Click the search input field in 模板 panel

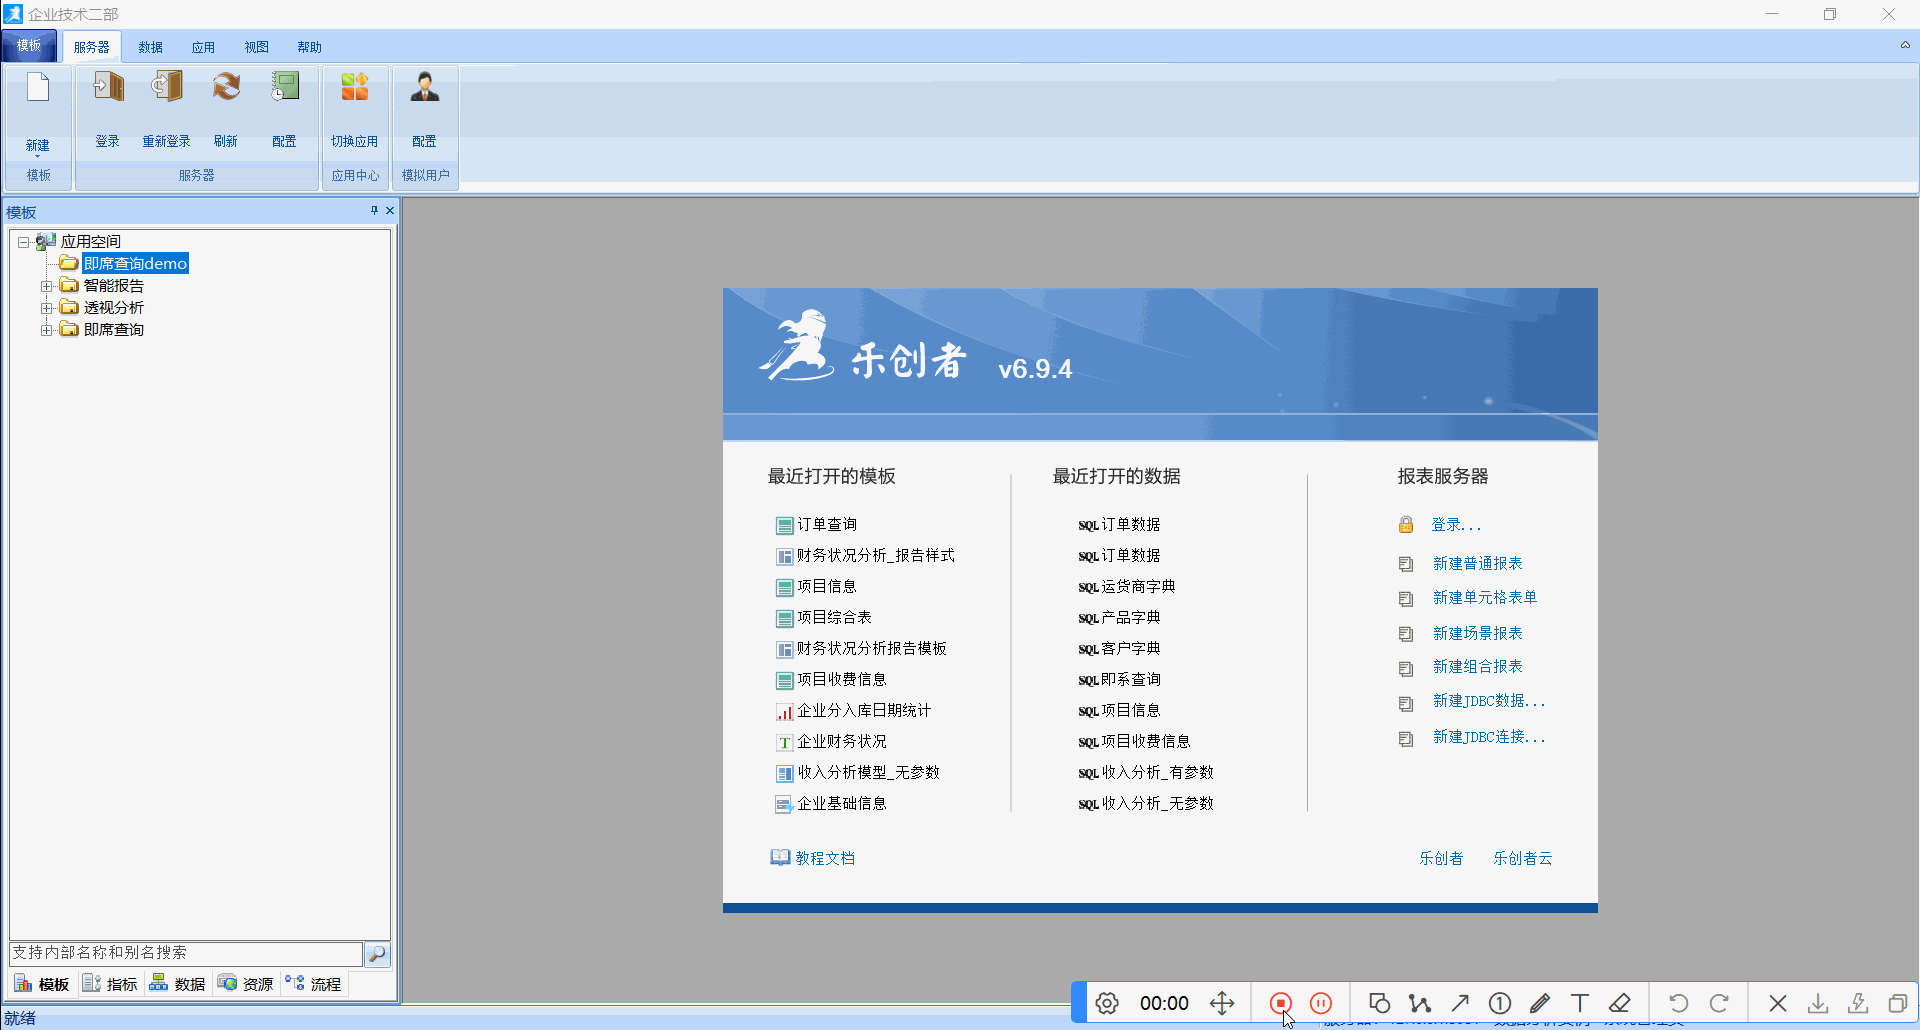click(x=186, y=953)
